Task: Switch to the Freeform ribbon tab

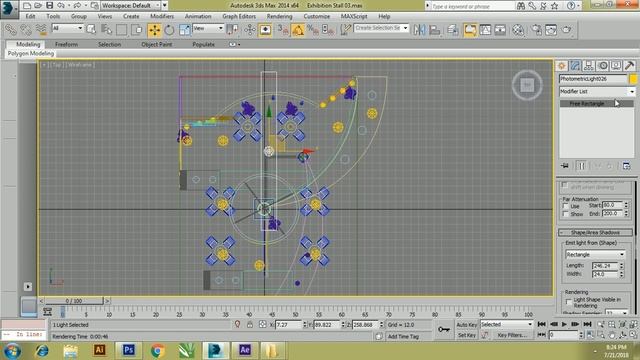Action: (x=66, y=44)
